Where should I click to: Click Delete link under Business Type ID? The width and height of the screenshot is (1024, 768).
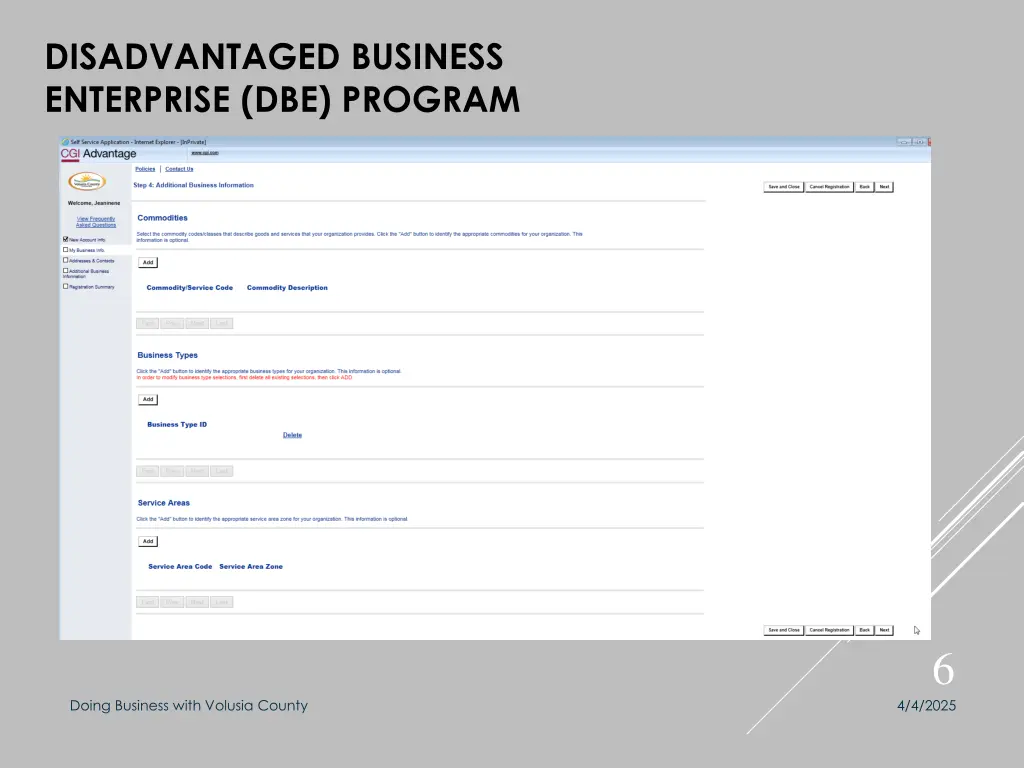(292, 435)
